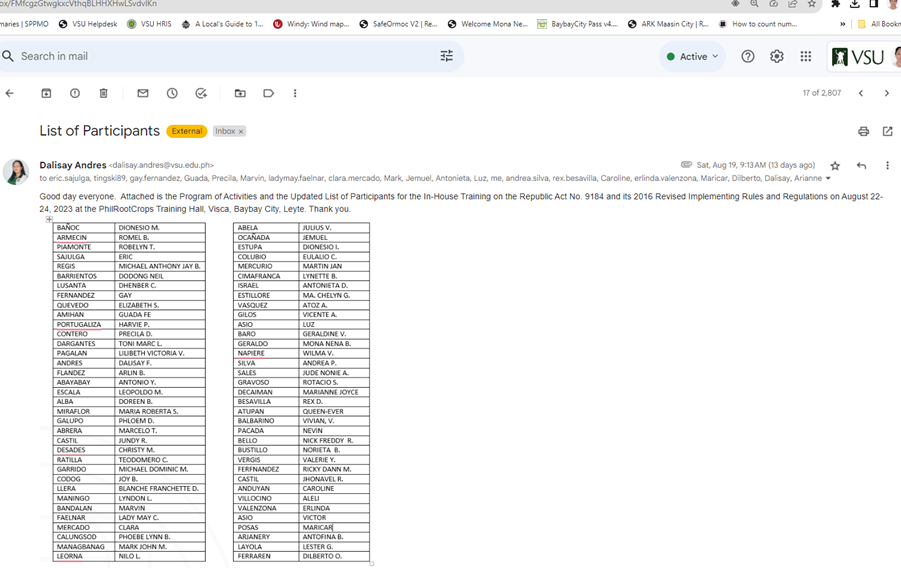Image resolution: width=901 pixels, height=568 pixels.
Task: Open the VSU Helpdesk bookmark
Action: coord(88,24)
